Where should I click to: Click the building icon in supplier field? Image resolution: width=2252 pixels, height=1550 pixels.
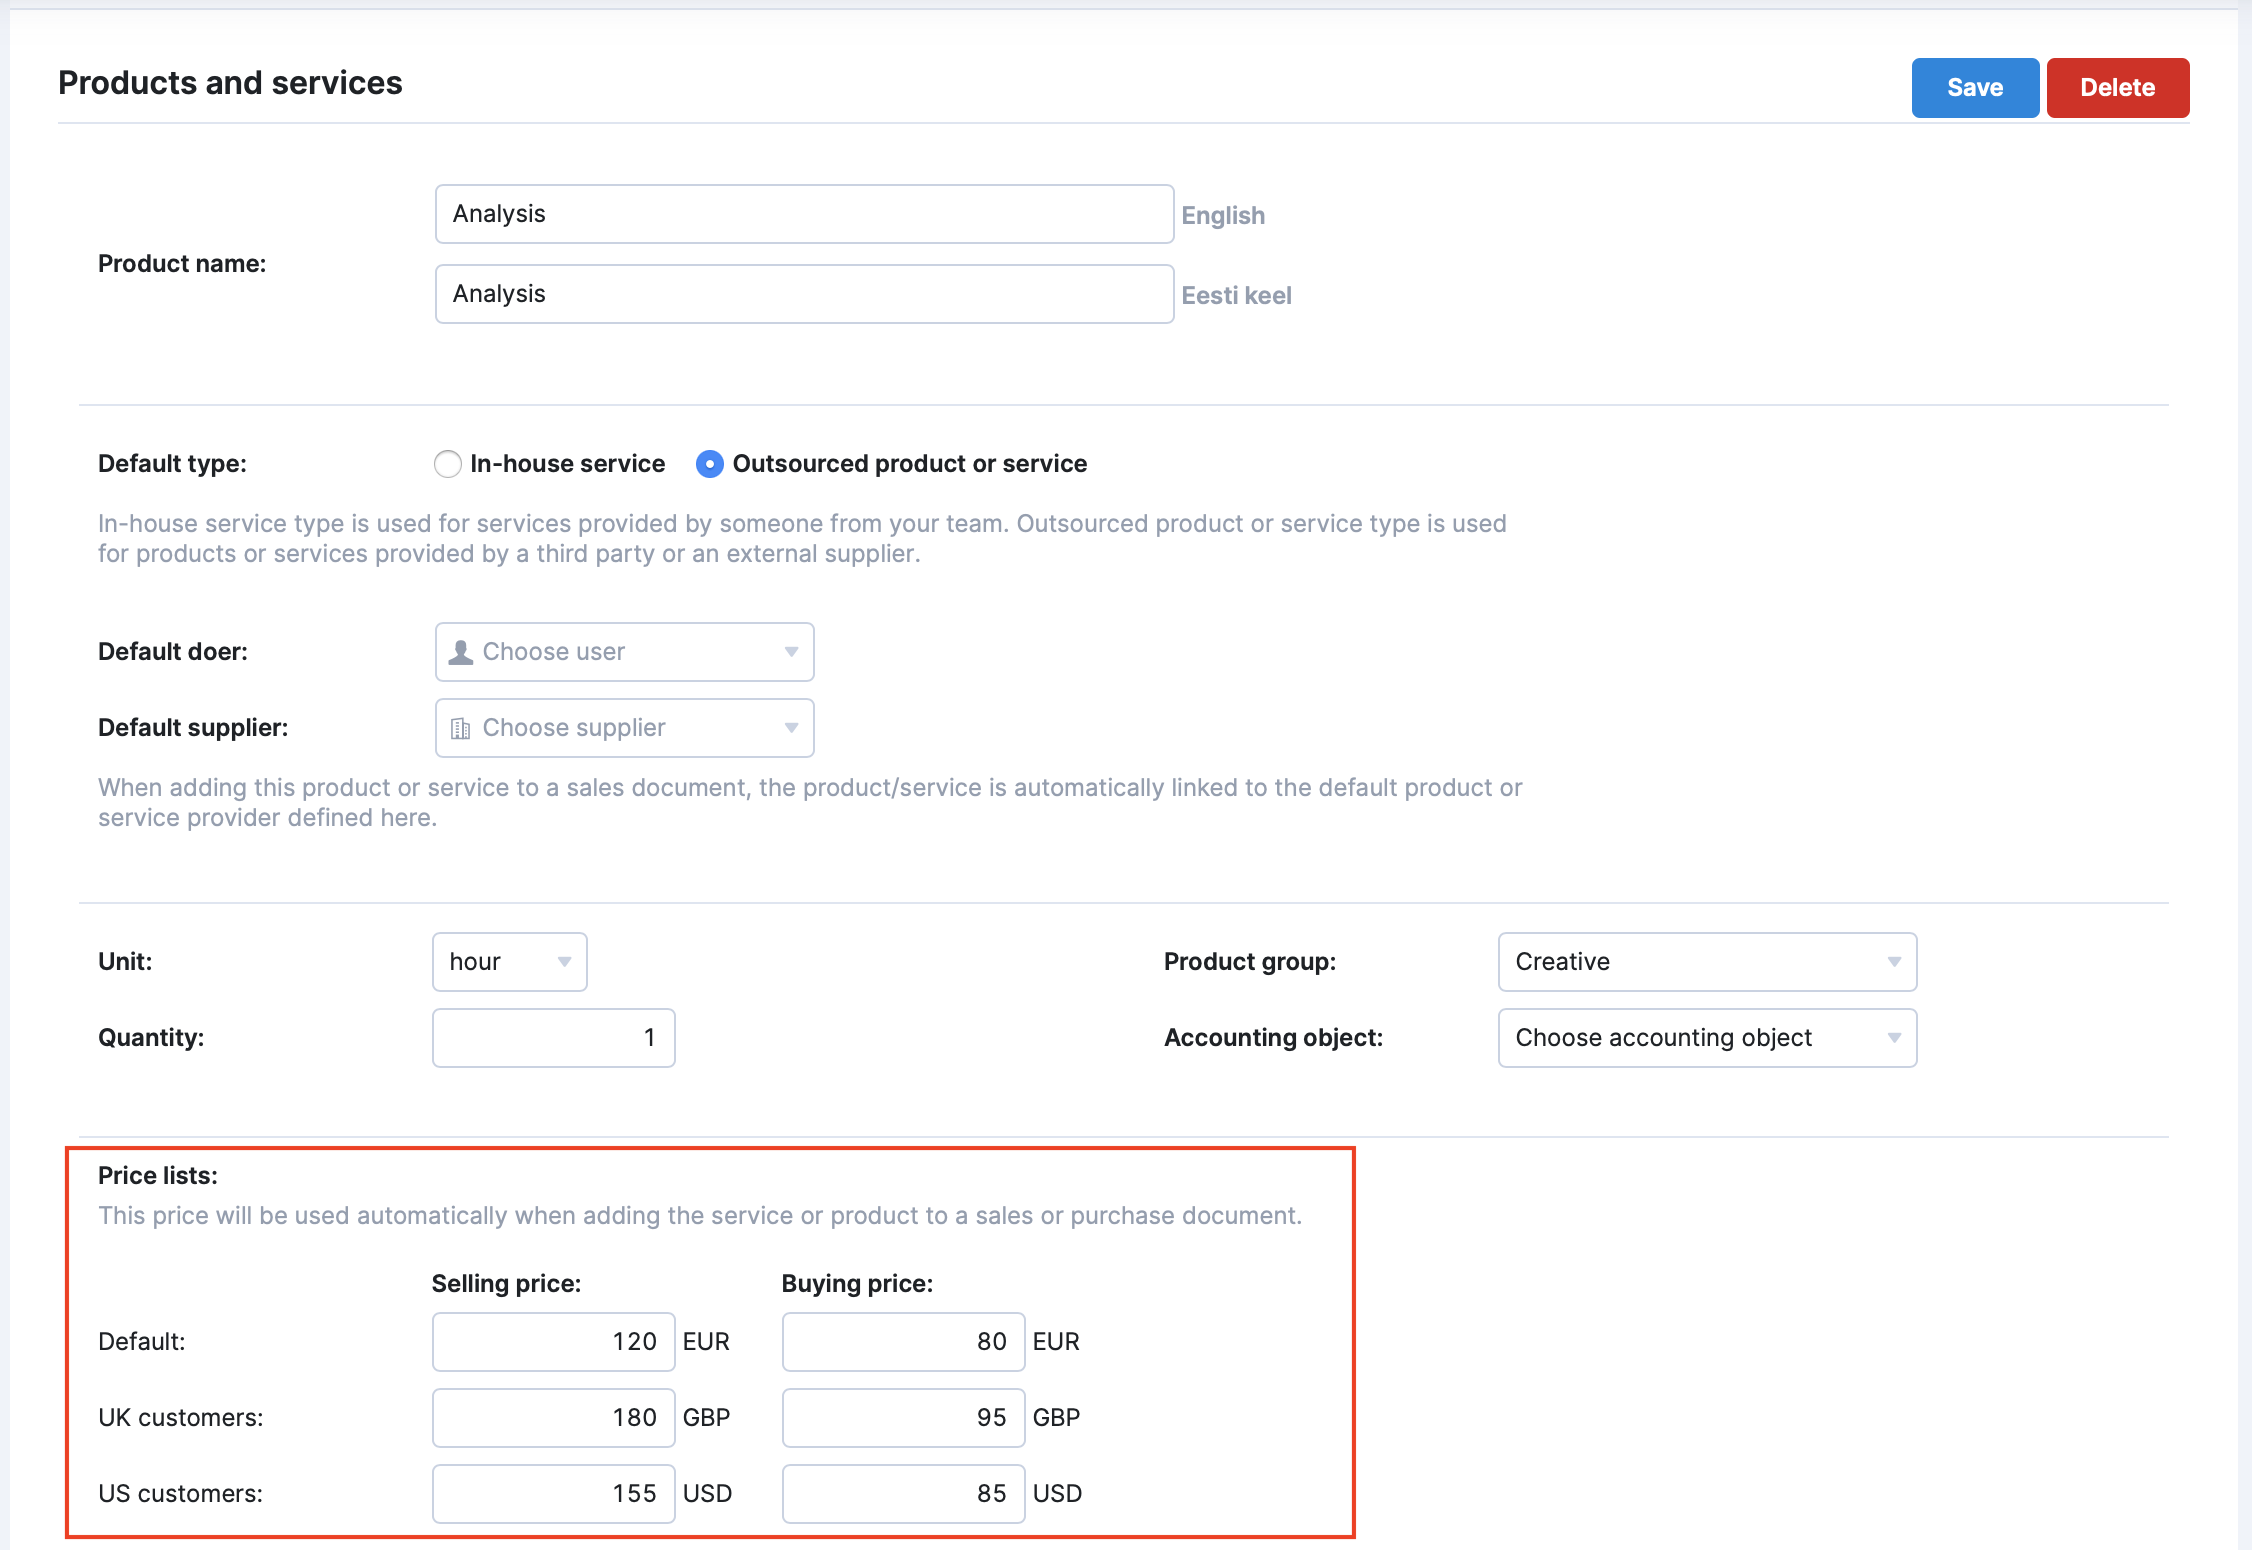tap(460, 728)
